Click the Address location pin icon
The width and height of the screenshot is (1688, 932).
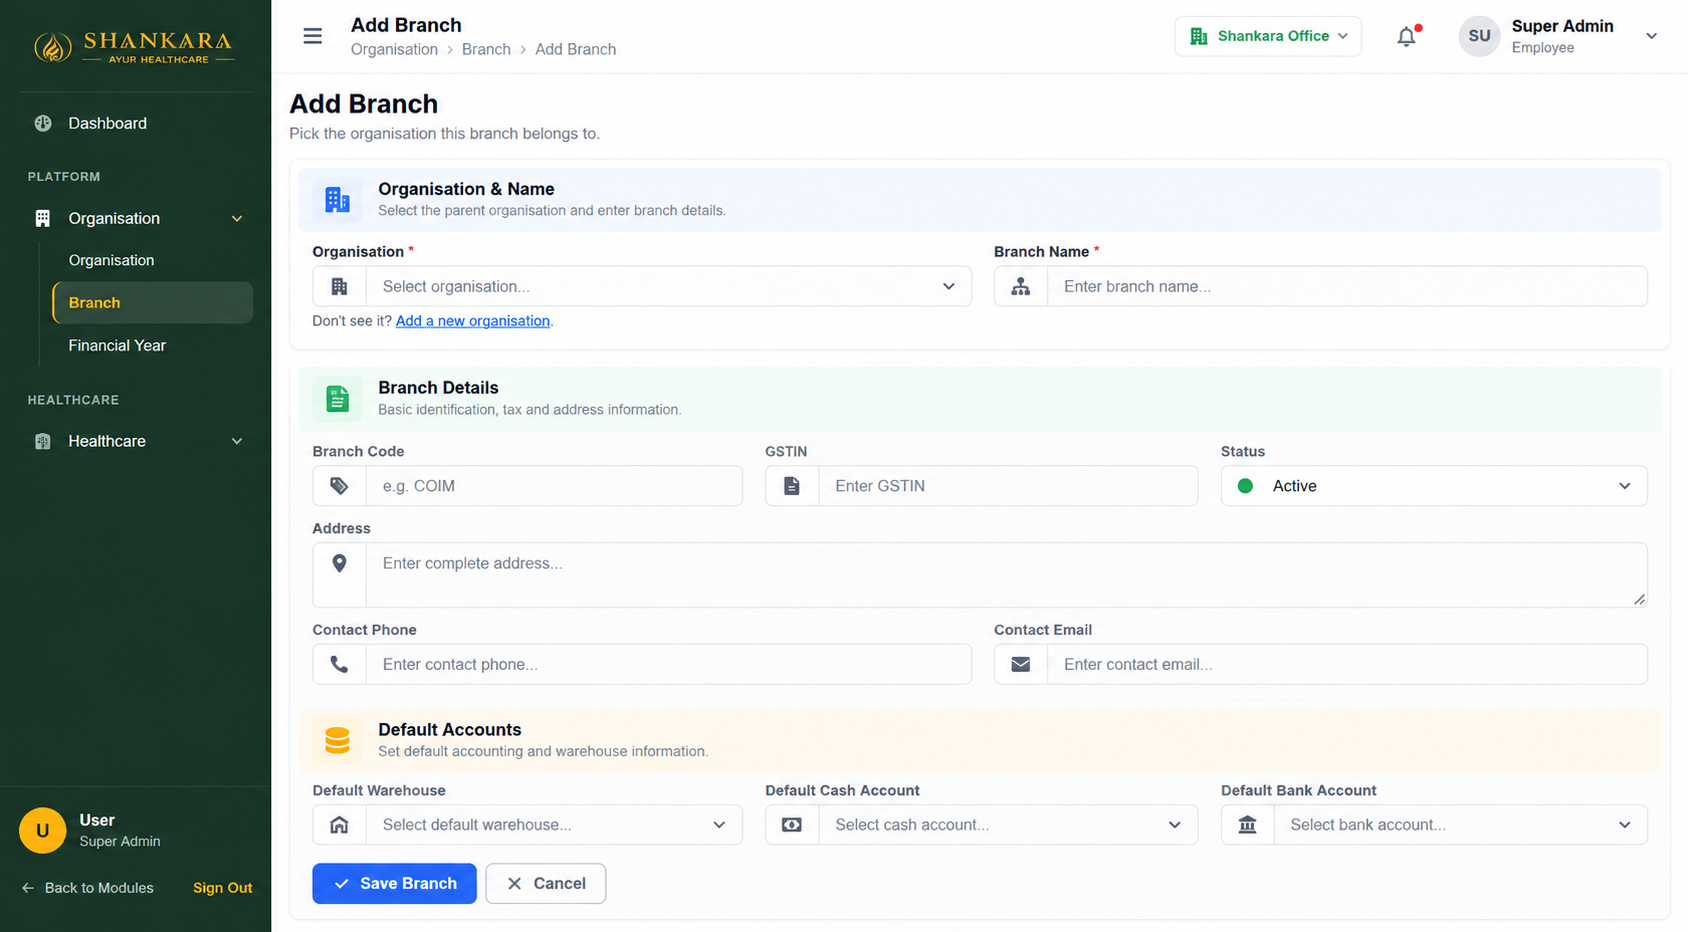point(339,563)
